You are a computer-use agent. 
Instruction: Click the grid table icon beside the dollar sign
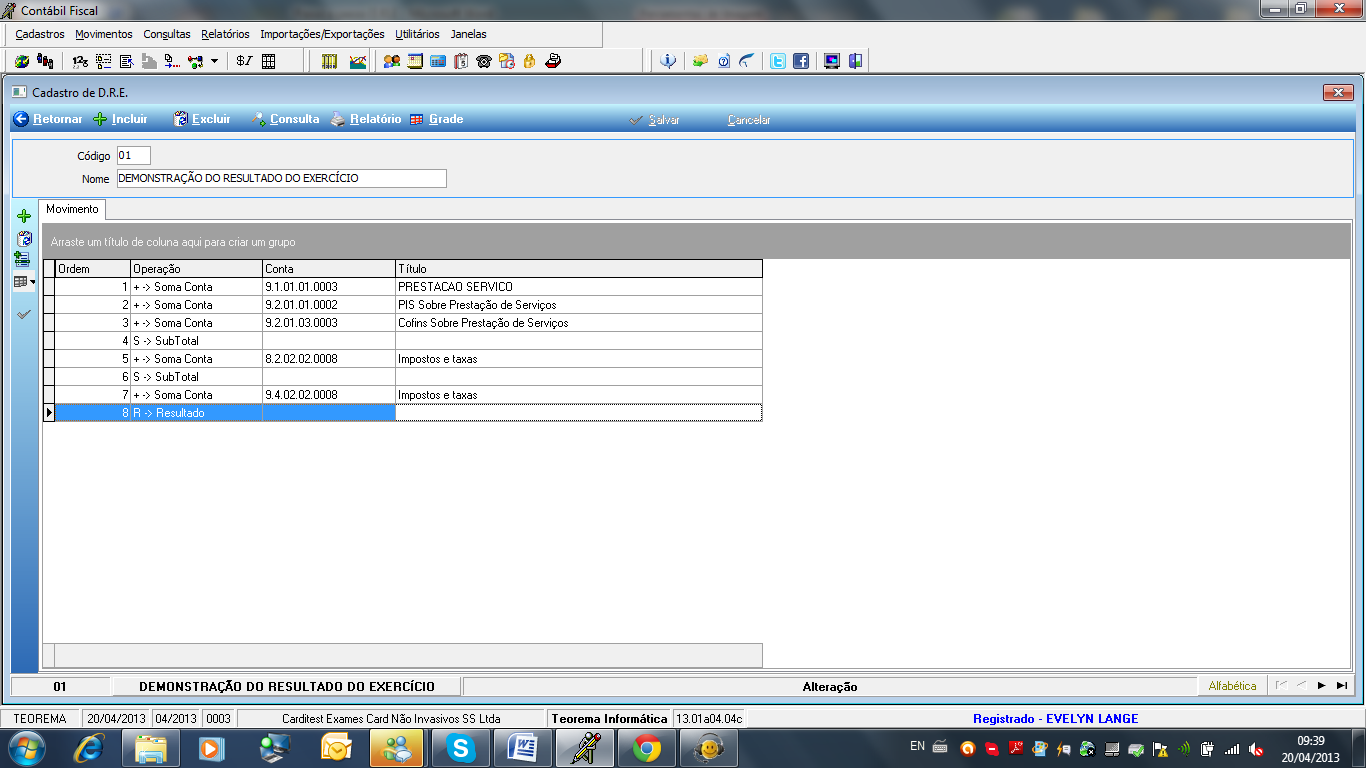click(x=268, y=61)
